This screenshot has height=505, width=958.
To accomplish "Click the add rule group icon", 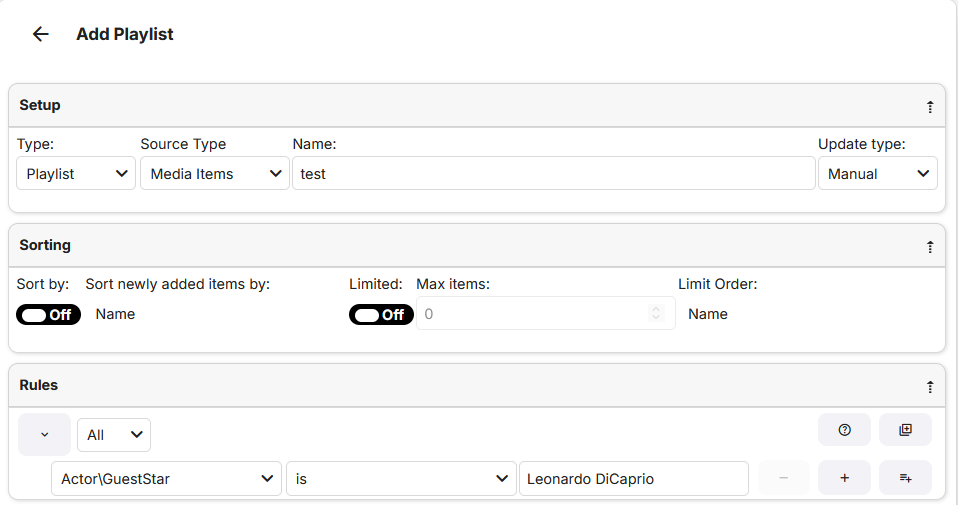I will (905, 430).
